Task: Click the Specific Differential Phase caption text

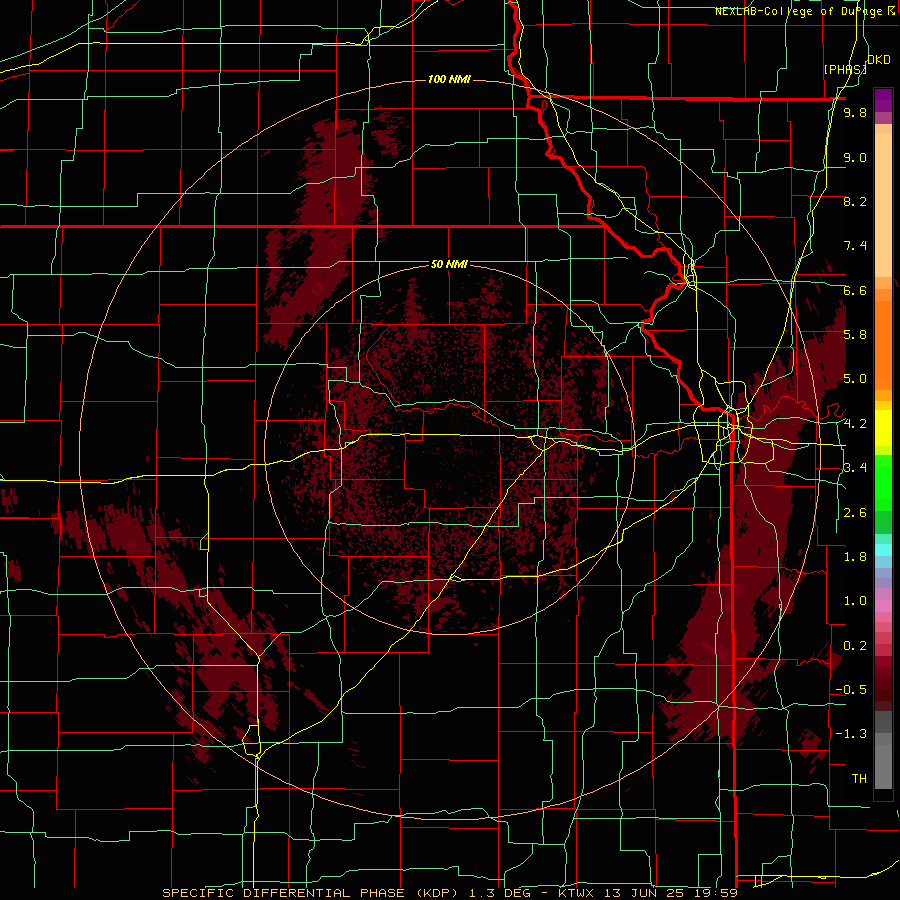Action: point(449,893)
